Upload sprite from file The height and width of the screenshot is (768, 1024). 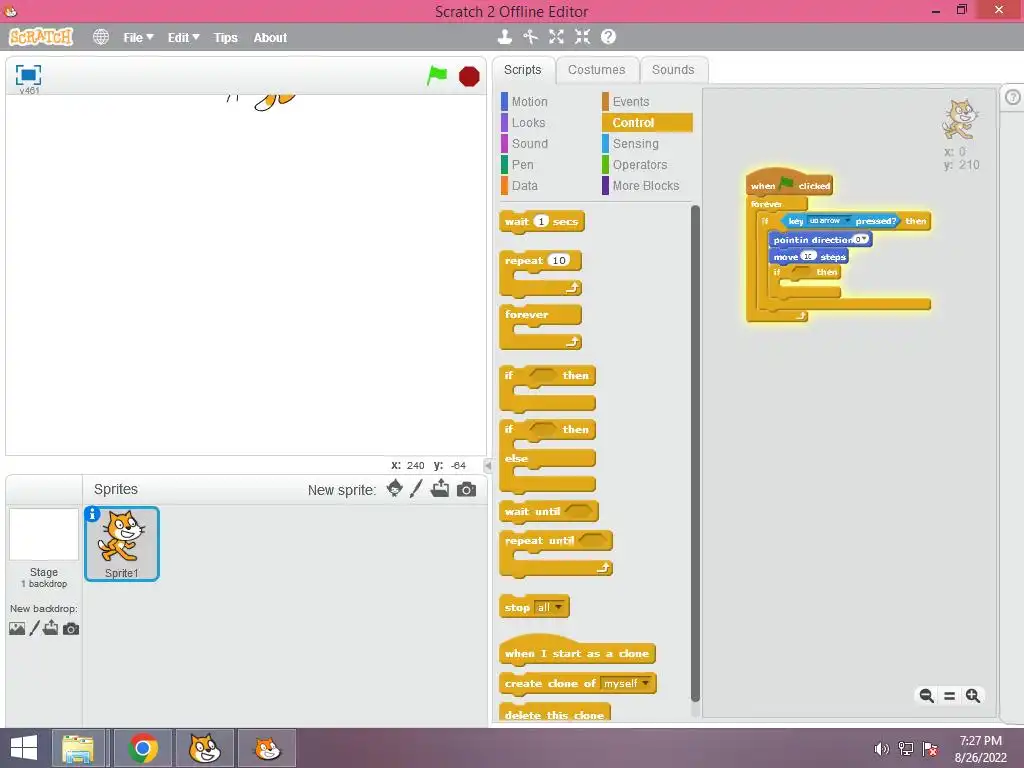(x=440, y=488)
